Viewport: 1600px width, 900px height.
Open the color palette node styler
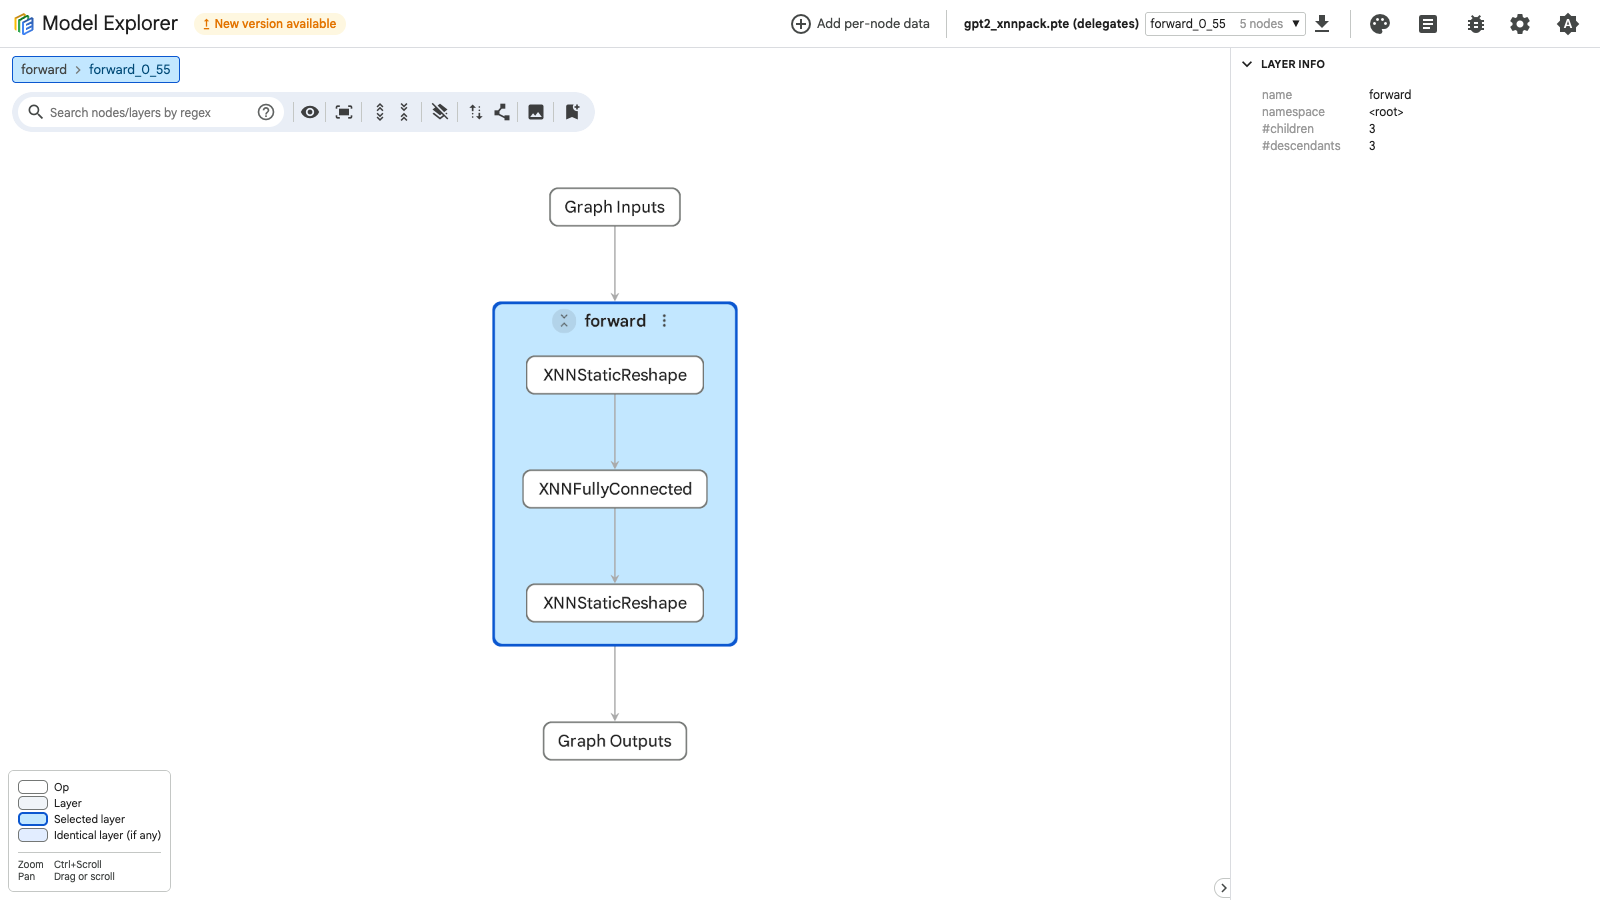tap(1380, 24)
